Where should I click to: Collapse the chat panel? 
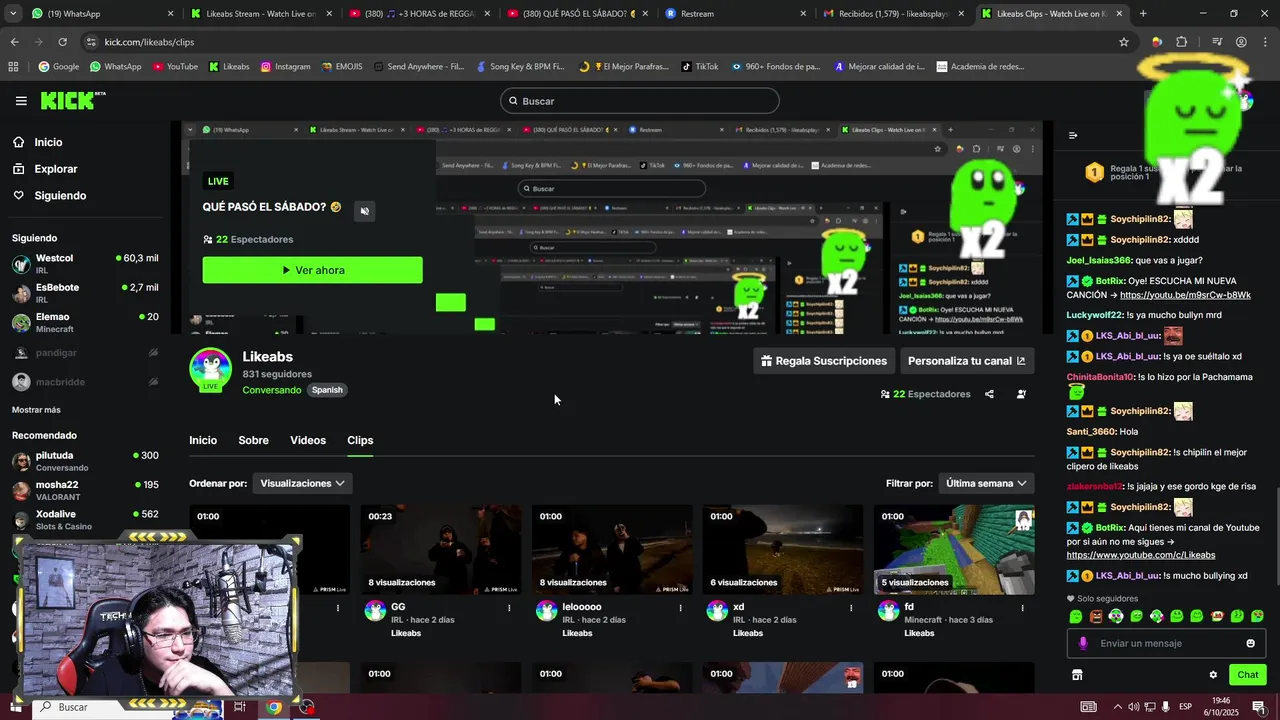click(x=1073, y=135)
